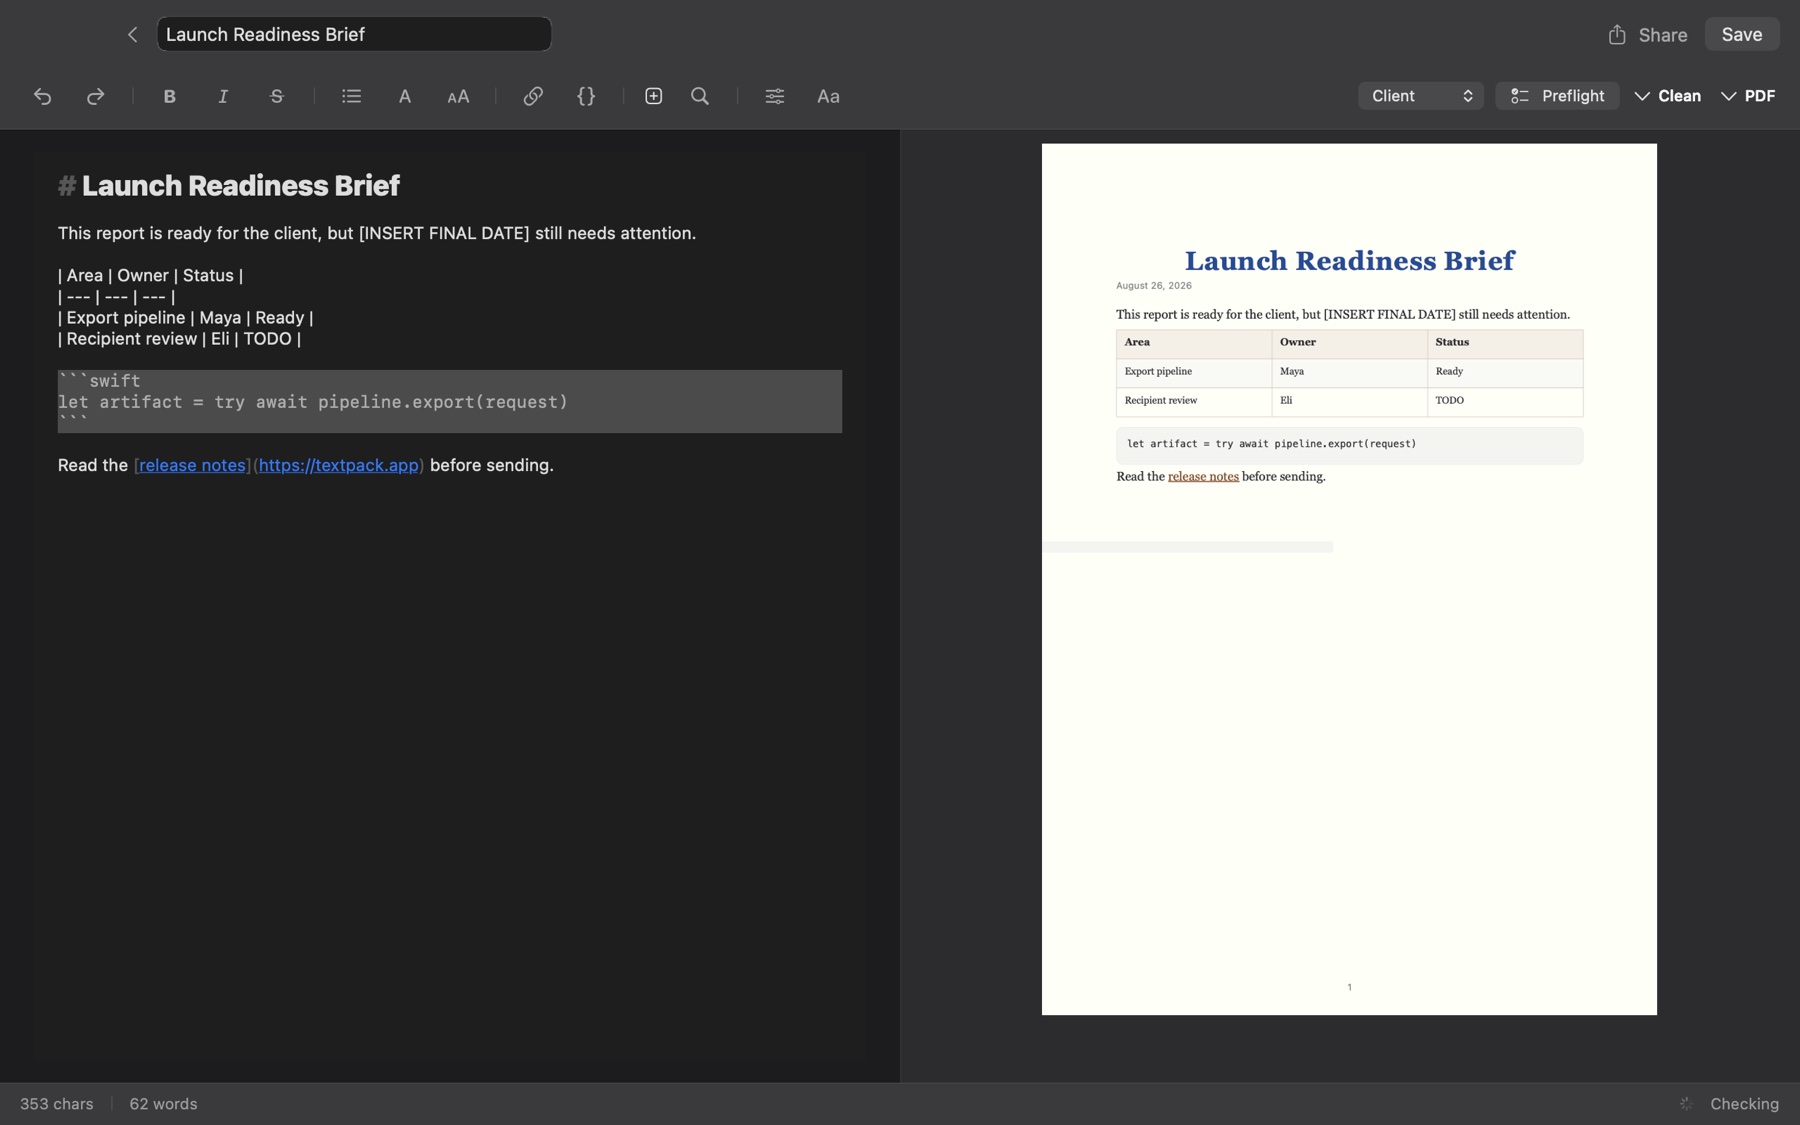Viewport: 1800px width, 1125px height.
Task: Click the release notes link in editor
Action: (x=192, y=465)
